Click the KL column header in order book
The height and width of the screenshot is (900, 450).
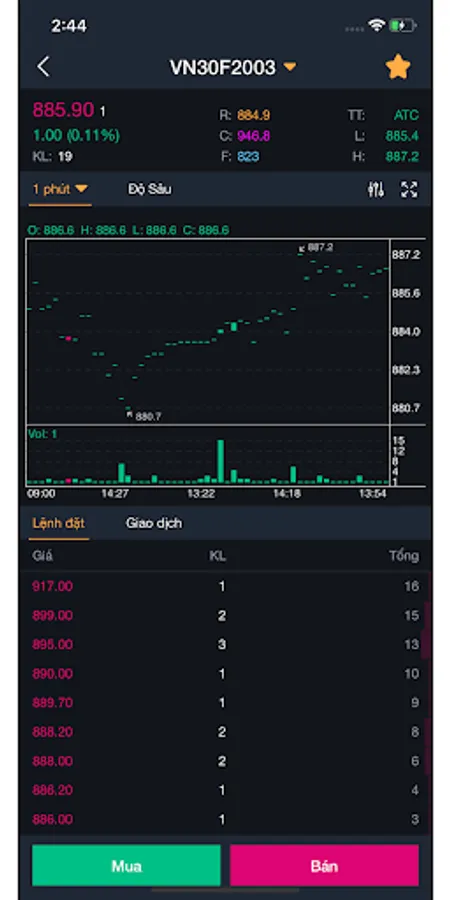(x=218, y=556)
